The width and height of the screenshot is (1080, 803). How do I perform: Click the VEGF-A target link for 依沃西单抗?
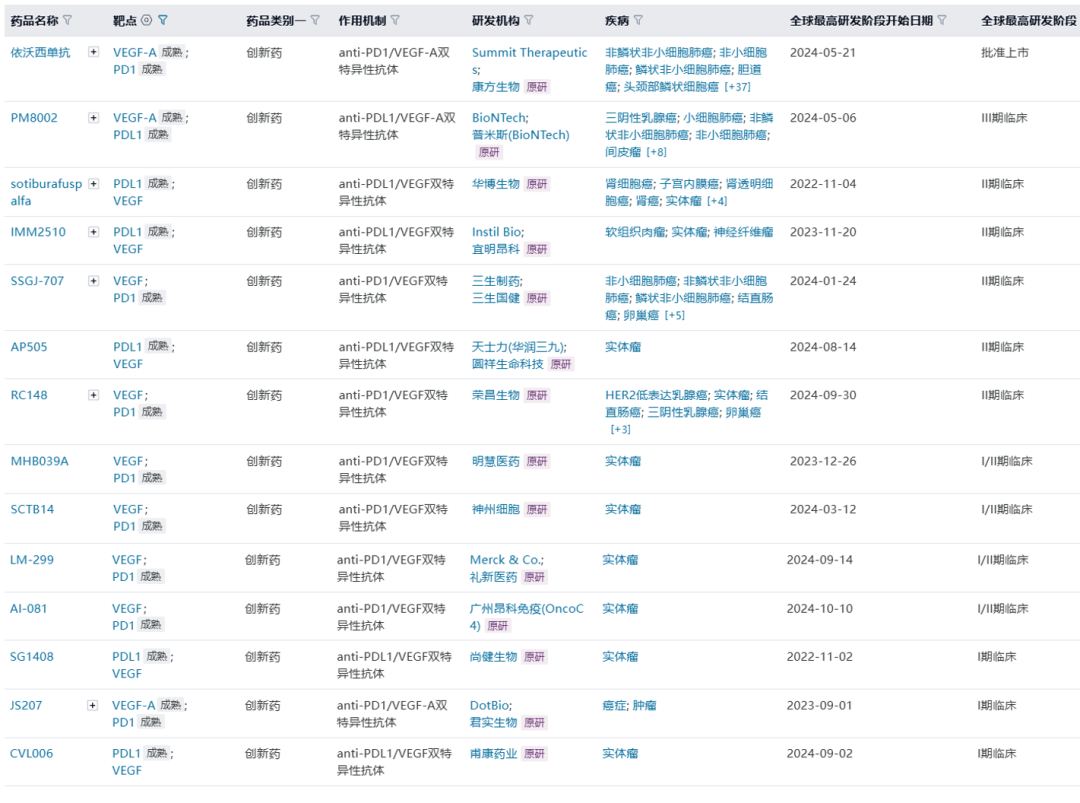point(135,52)
